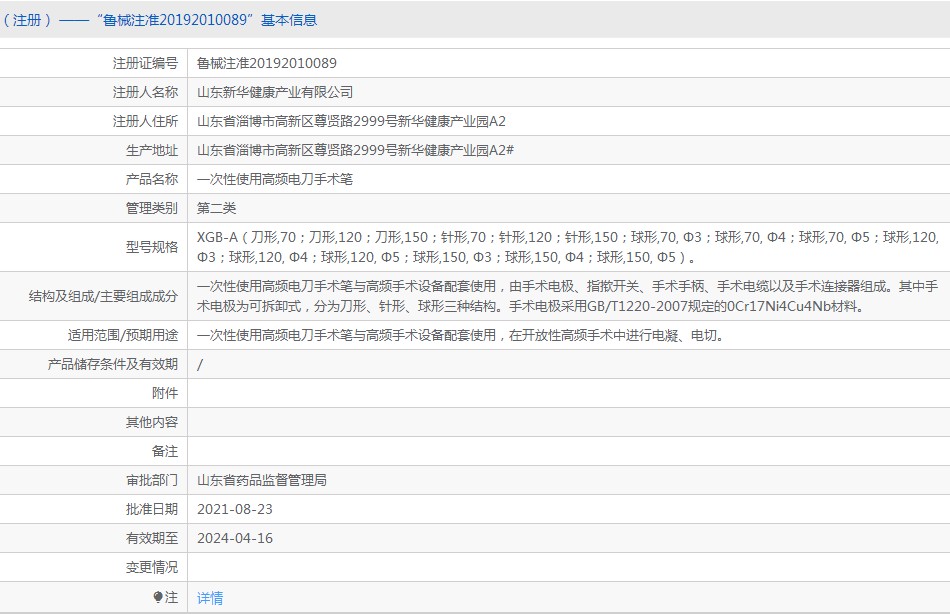Click the management class value 第二类
The width and height of the screenshot is (950, 614).
(216, 209)
